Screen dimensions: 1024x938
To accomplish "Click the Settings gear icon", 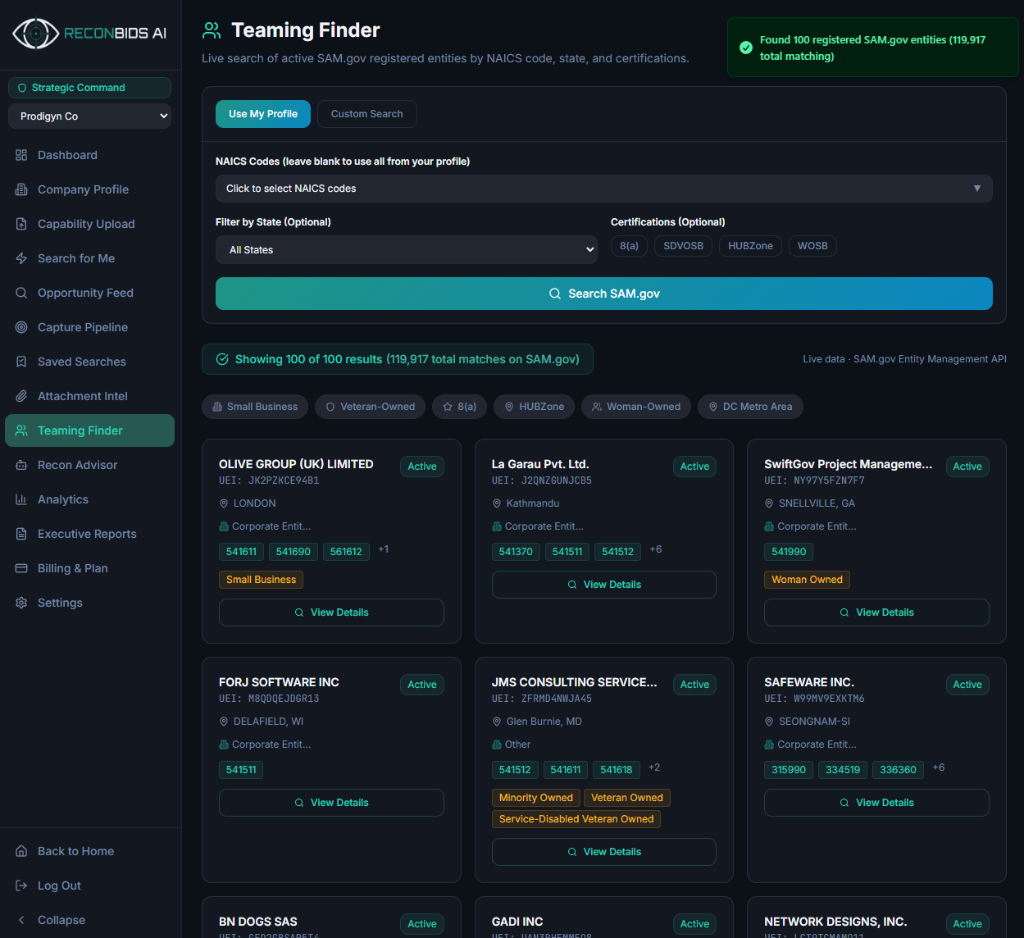I will pos(22,602).
